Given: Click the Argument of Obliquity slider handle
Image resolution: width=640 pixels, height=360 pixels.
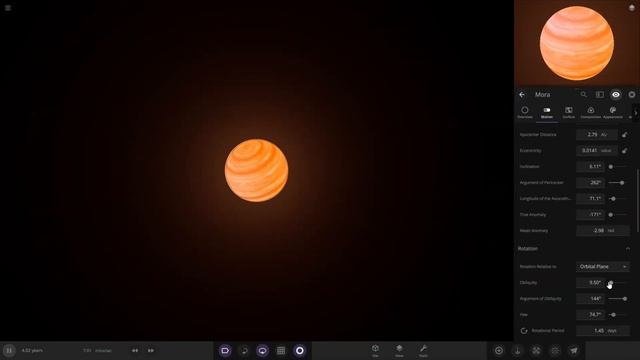Looking at the screenshot, I should click(x=624, y=299).
